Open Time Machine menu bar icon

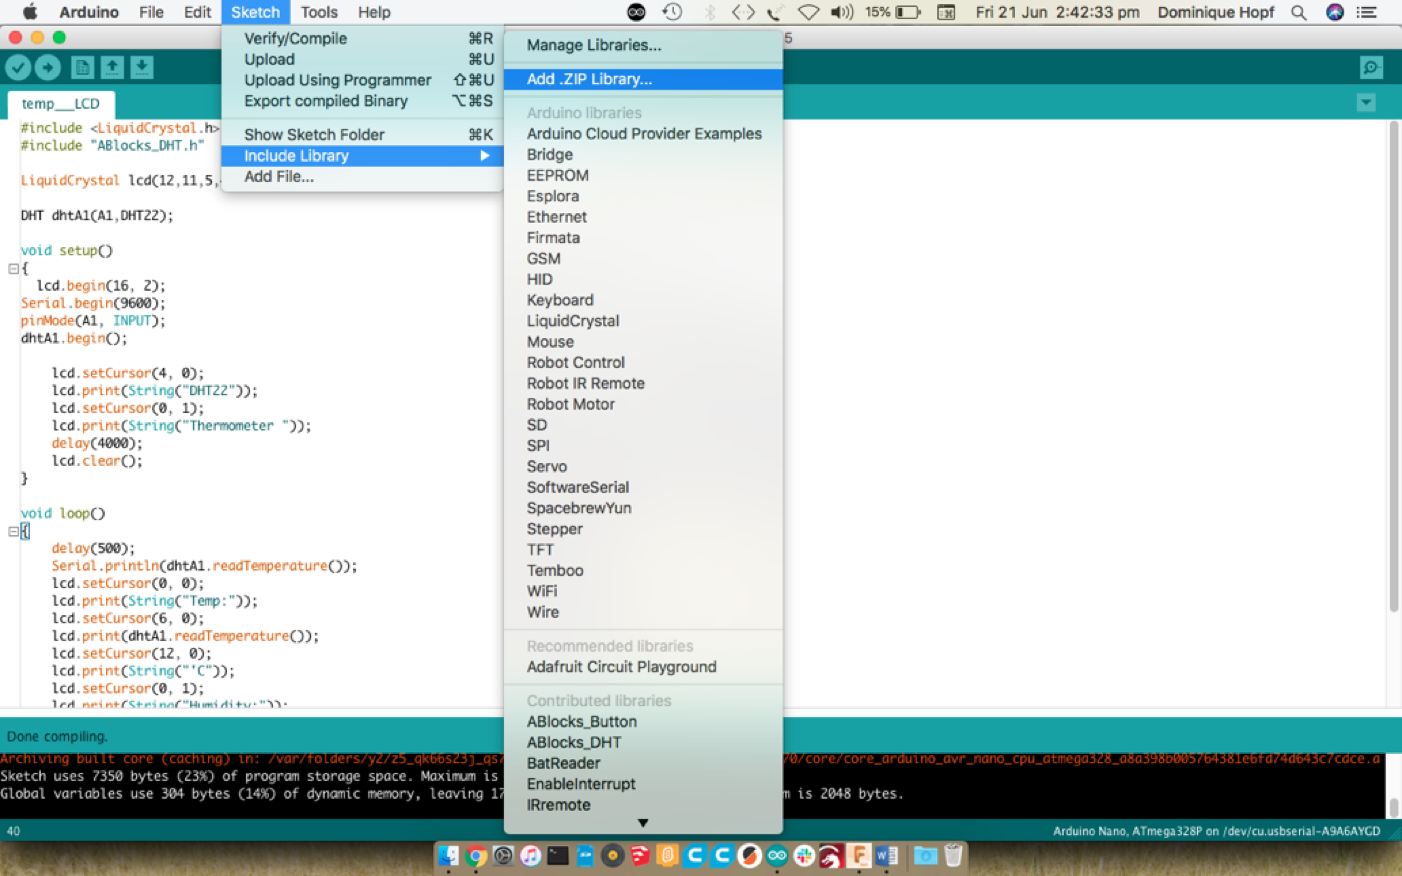coord(672,12)
